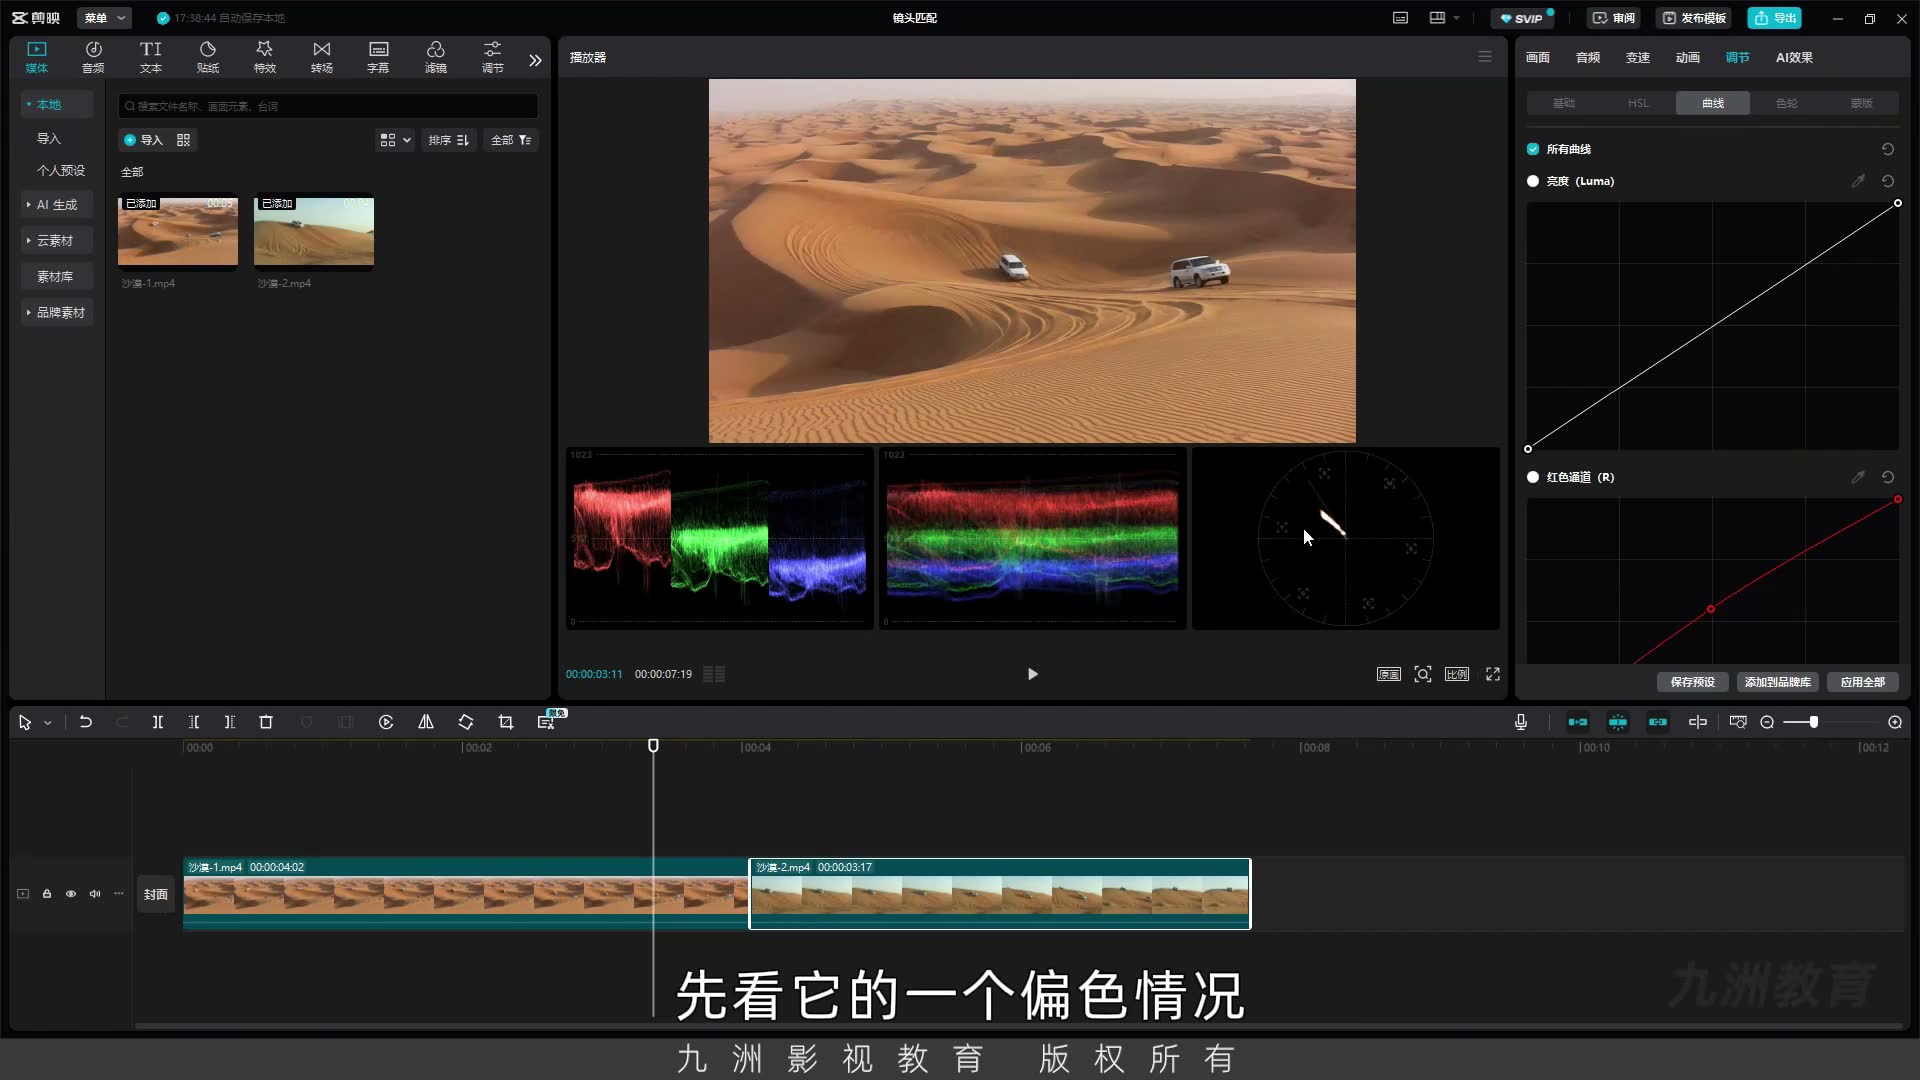The width and height of the screenshot is (1920, 1080).
Task: Delete the selected clip using trash icon
Action: pos(266,722)
